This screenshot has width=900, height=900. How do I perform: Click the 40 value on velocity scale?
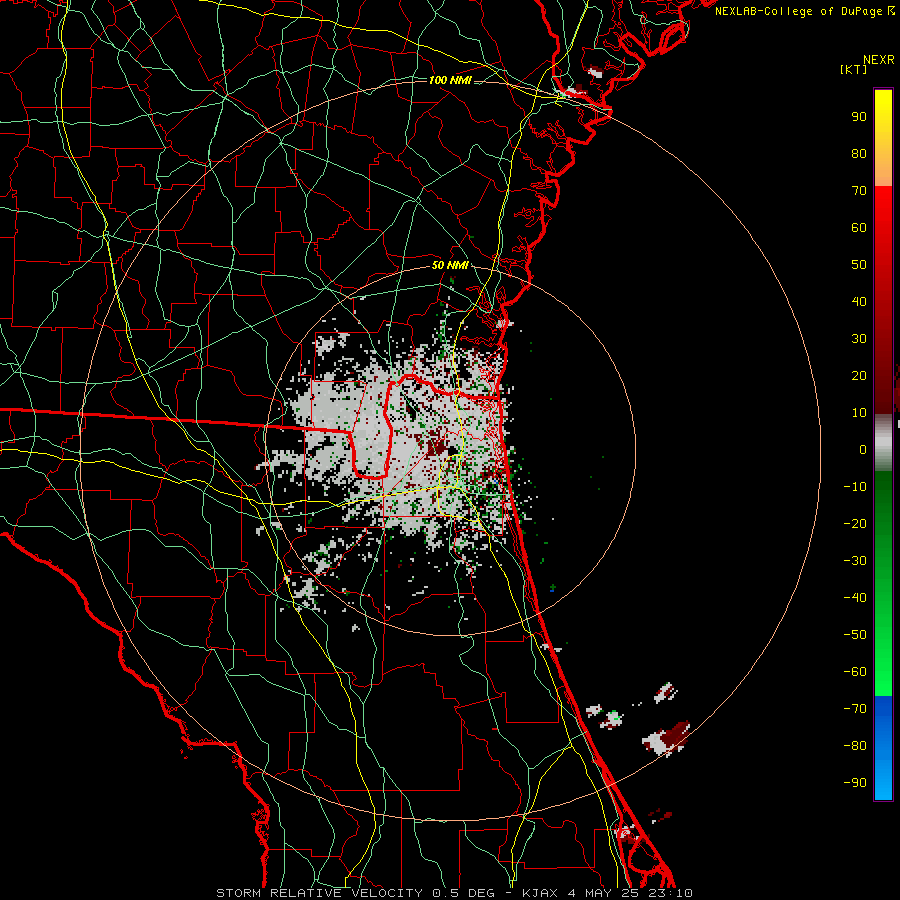(x=859, y=302)
